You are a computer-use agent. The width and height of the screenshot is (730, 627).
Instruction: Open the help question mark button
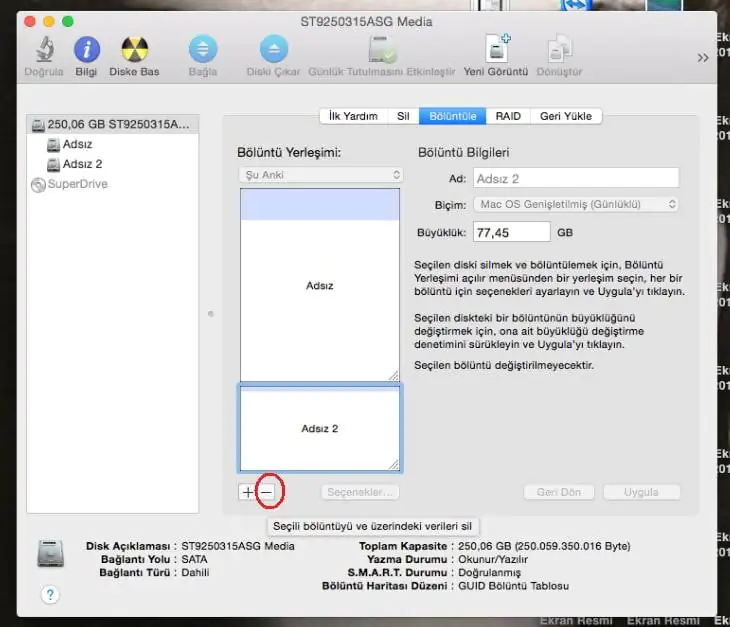[x=50, y=594]
